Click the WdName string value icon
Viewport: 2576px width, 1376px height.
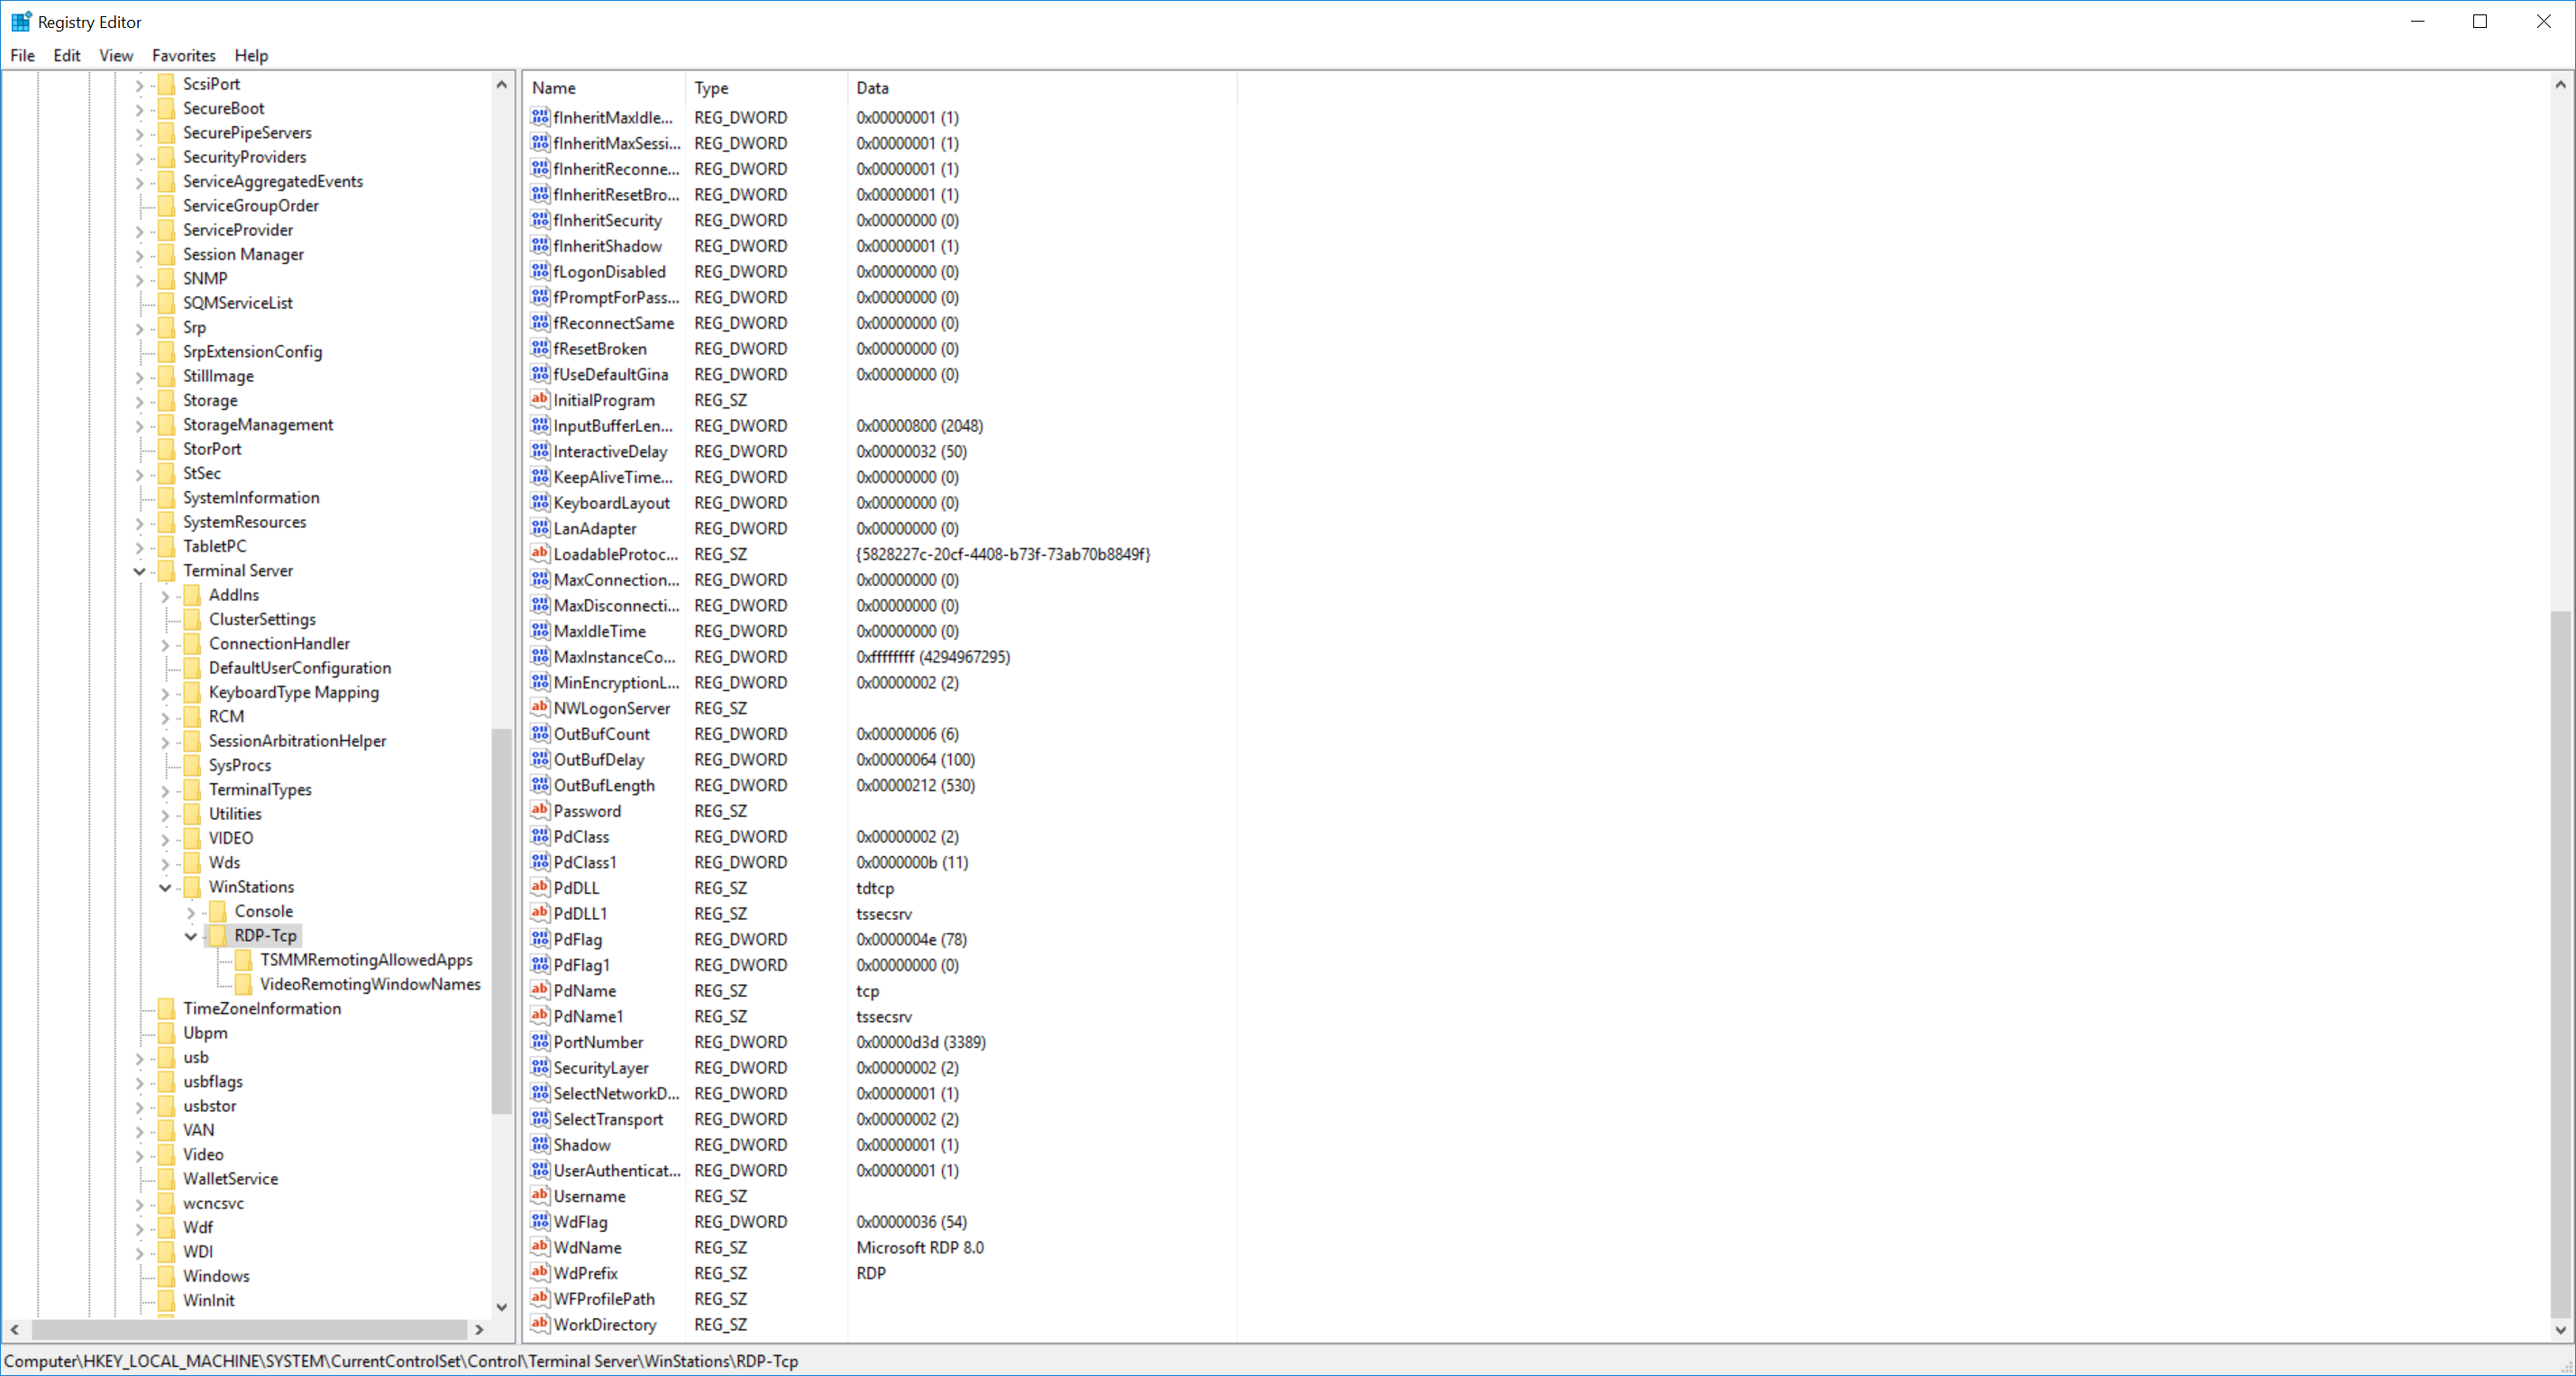[540, 1247]
